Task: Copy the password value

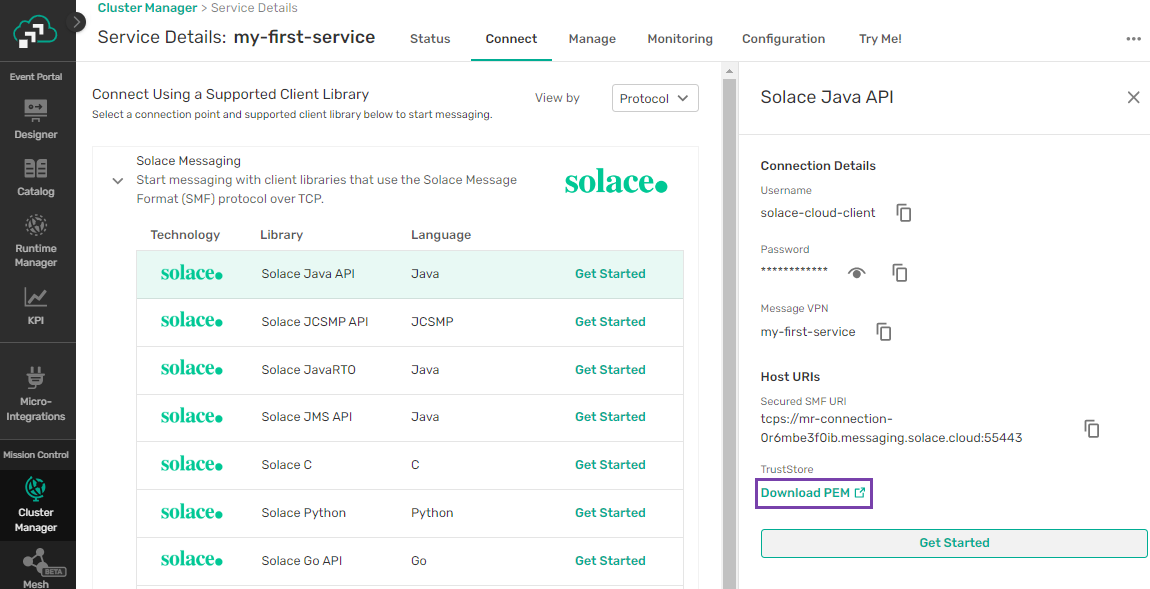Action: point(900,273)
